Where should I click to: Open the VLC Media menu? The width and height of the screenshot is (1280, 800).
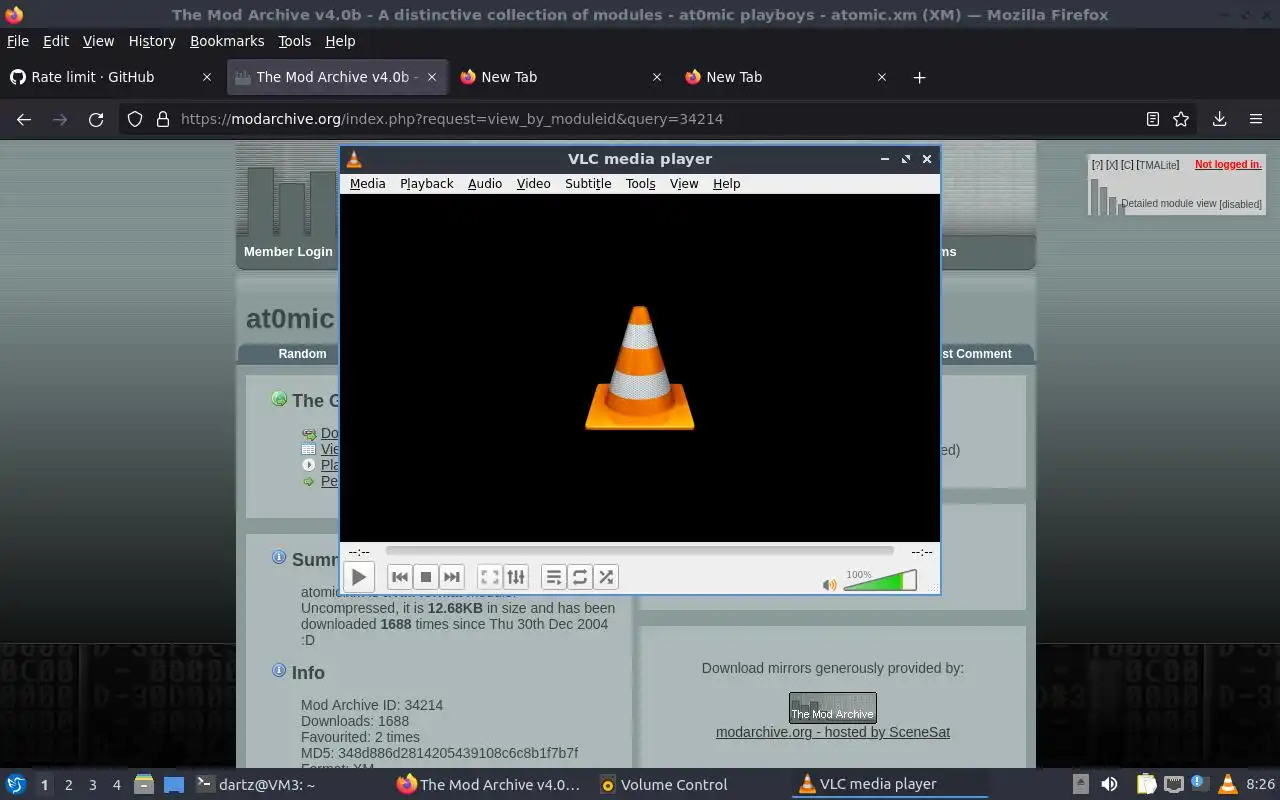[367, 184]
